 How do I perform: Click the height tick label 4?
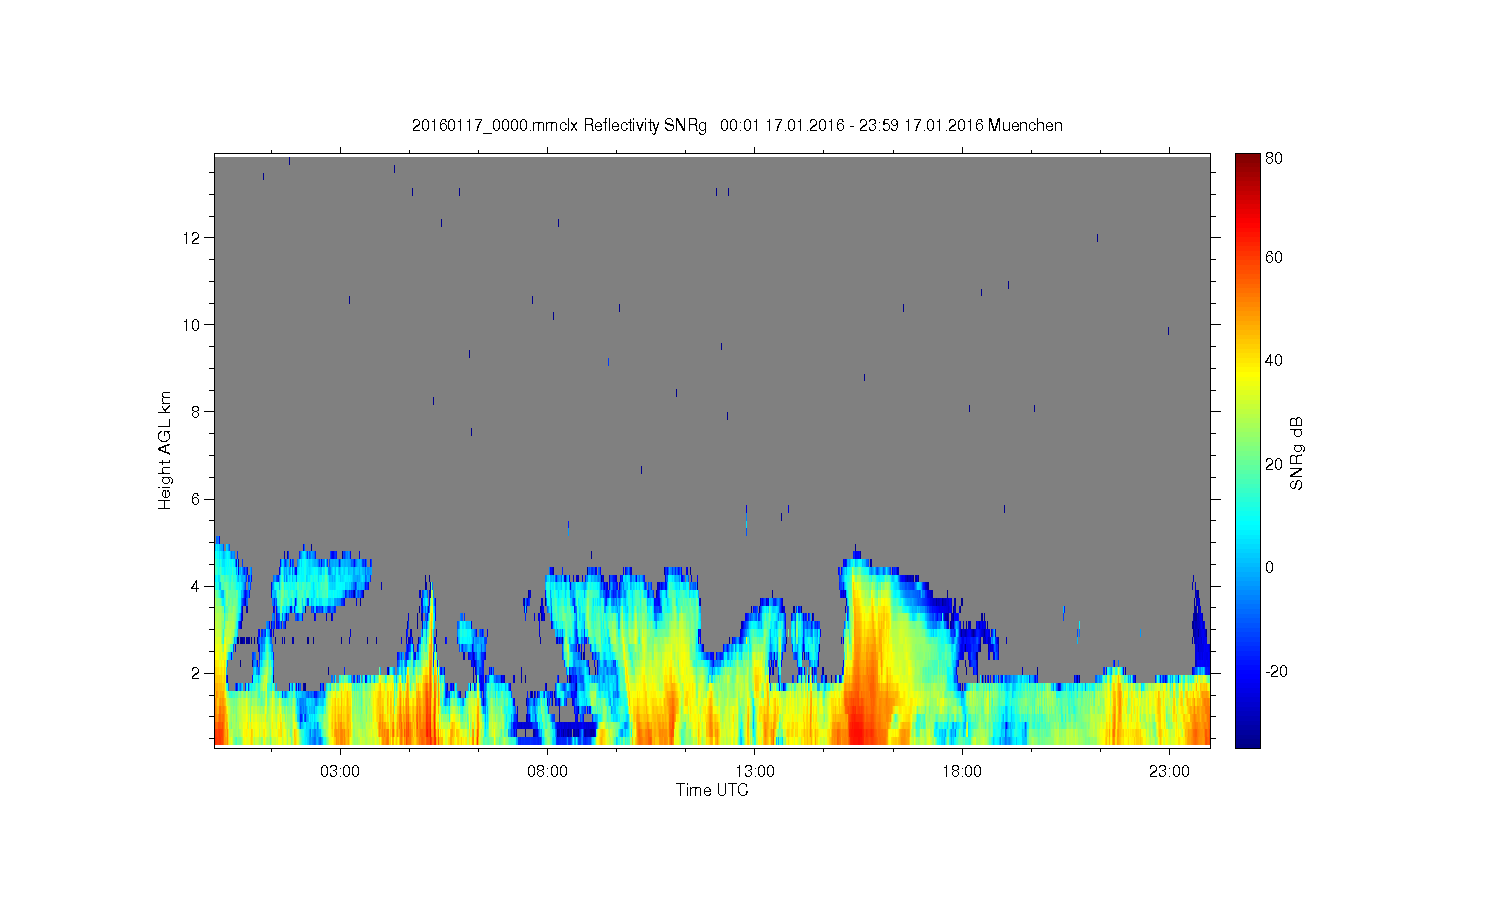coord(198,586)
